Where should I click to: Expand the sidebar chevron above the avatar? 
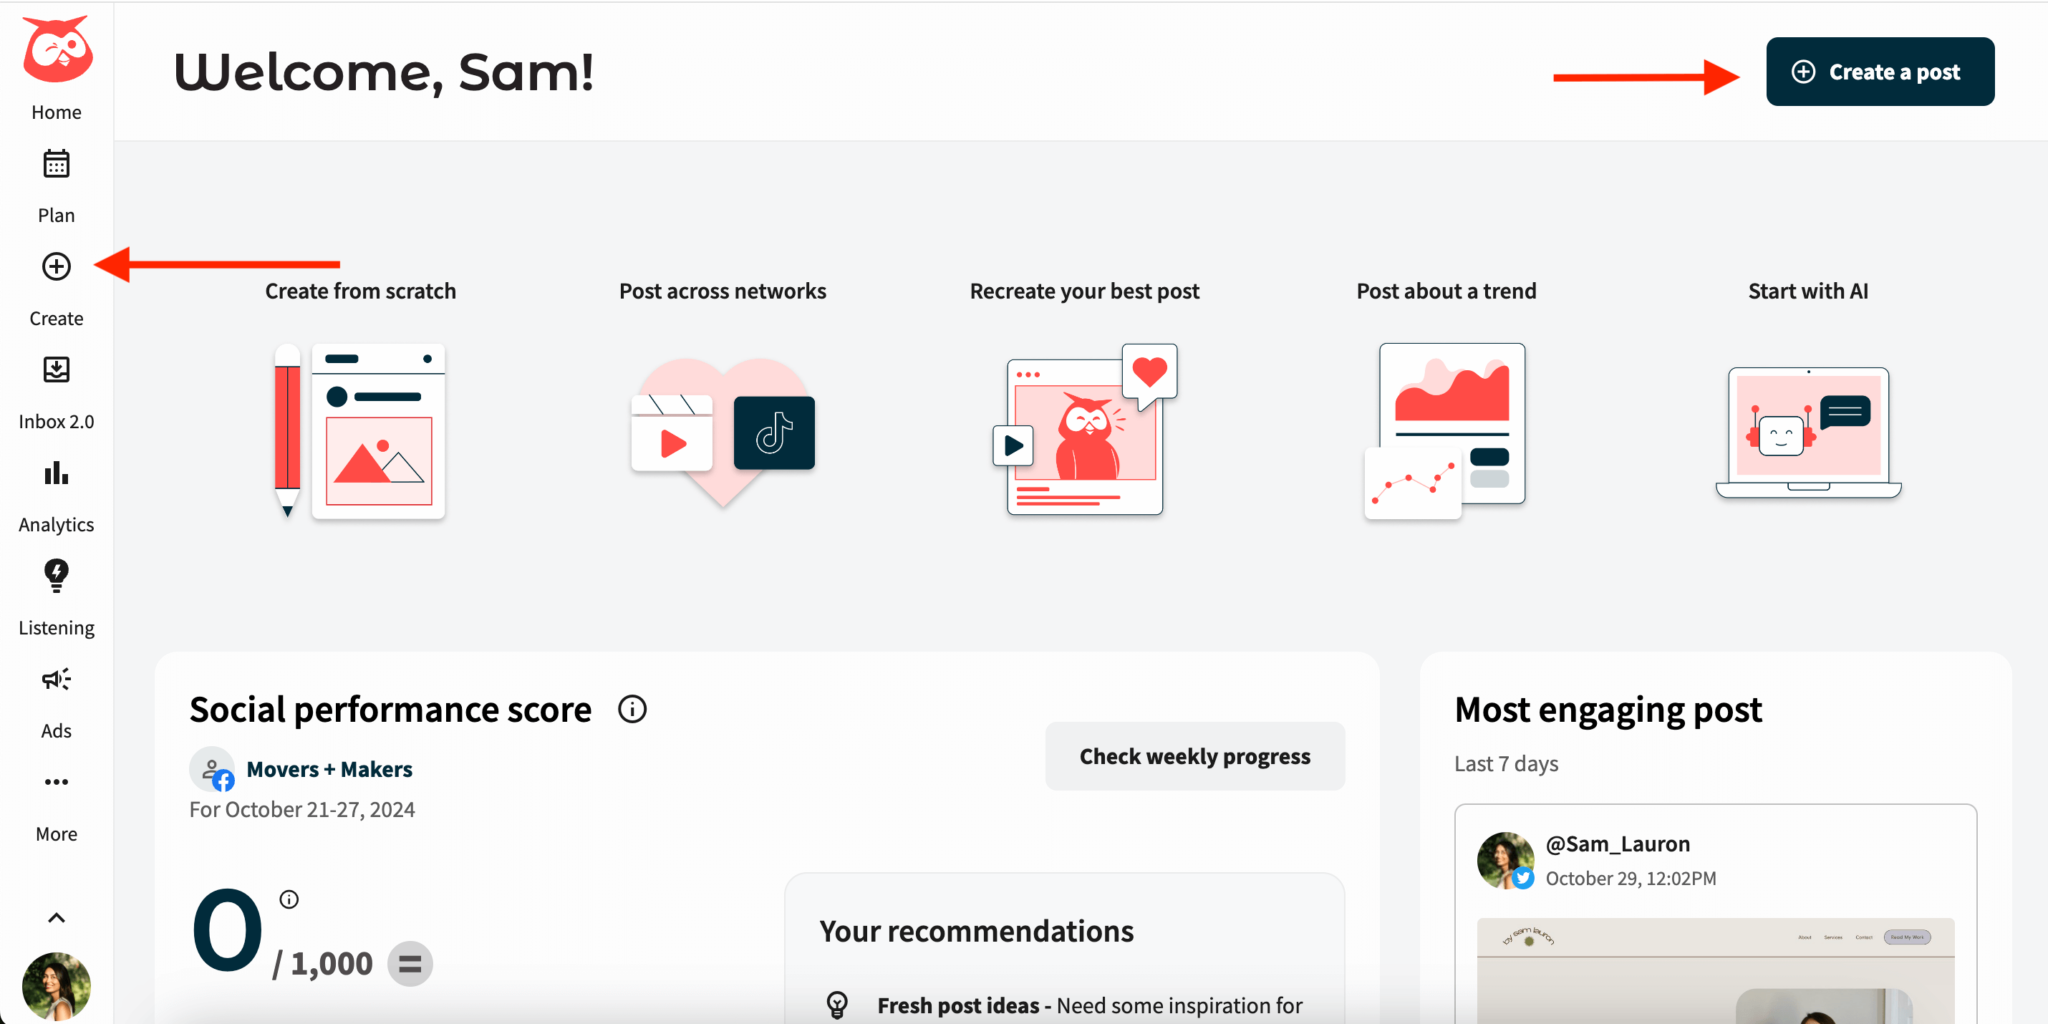(x=56, y=918)
